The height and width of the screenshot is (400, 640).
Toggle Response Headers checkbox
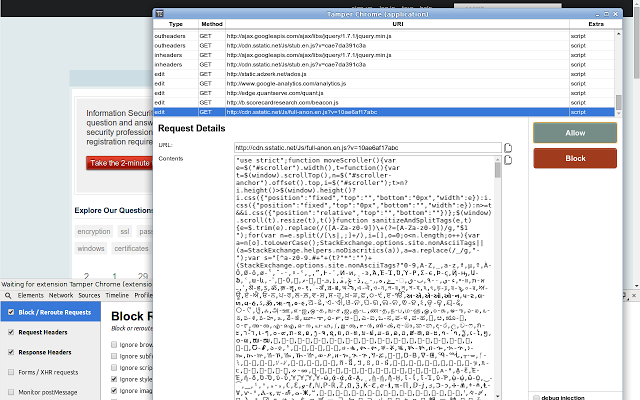click(11, 352)
